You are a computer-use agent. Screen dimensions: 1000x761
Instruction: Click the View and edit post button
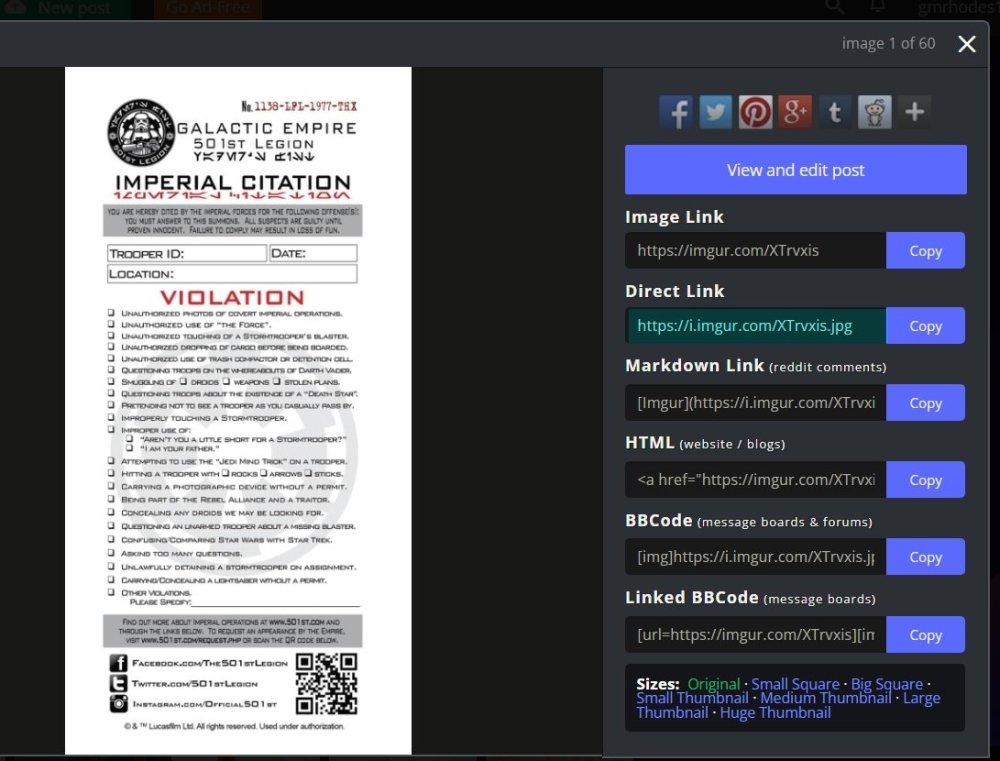[x=795, y=170]
